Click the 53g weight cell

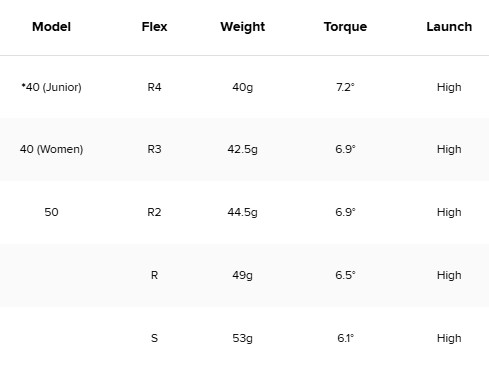[243, 339]
